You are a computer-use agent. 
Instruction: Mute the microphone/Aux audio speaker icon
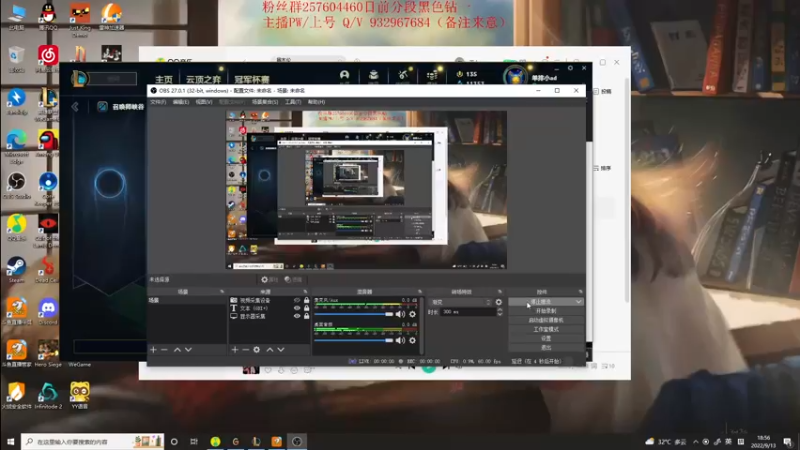coord(401,314)
